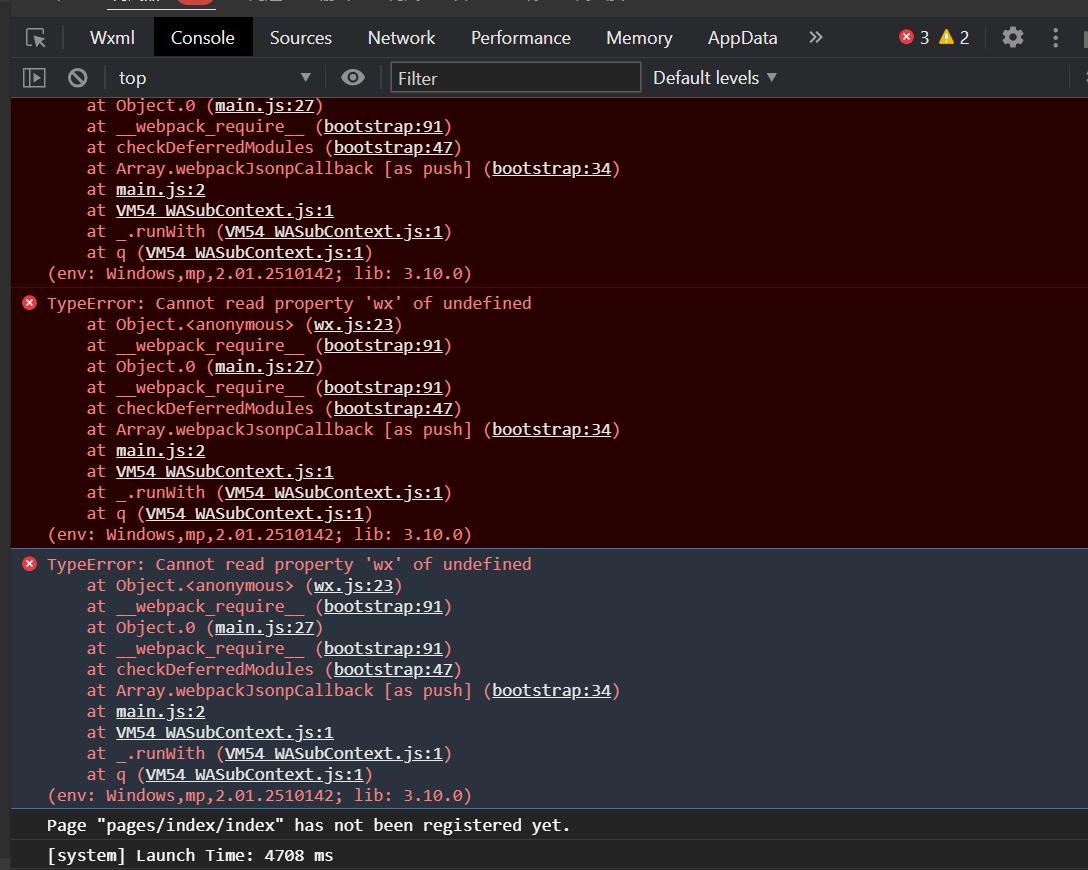Open the Performance tab
Image resolution: width=1088 pixels, height=870 pixels.
(x=520, y=38)
